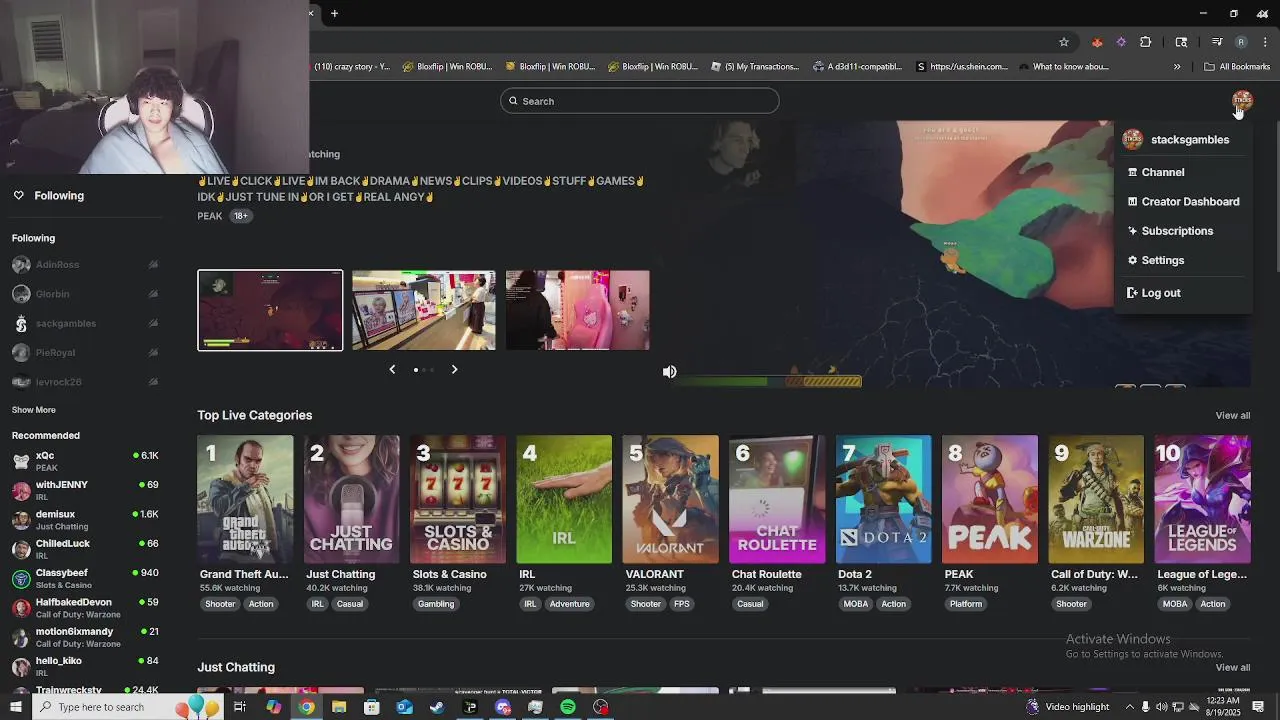Open Discord from the taskbar
Image resolution: width=1280 pixels, height=720 pixels.
(x=503, y=707)
